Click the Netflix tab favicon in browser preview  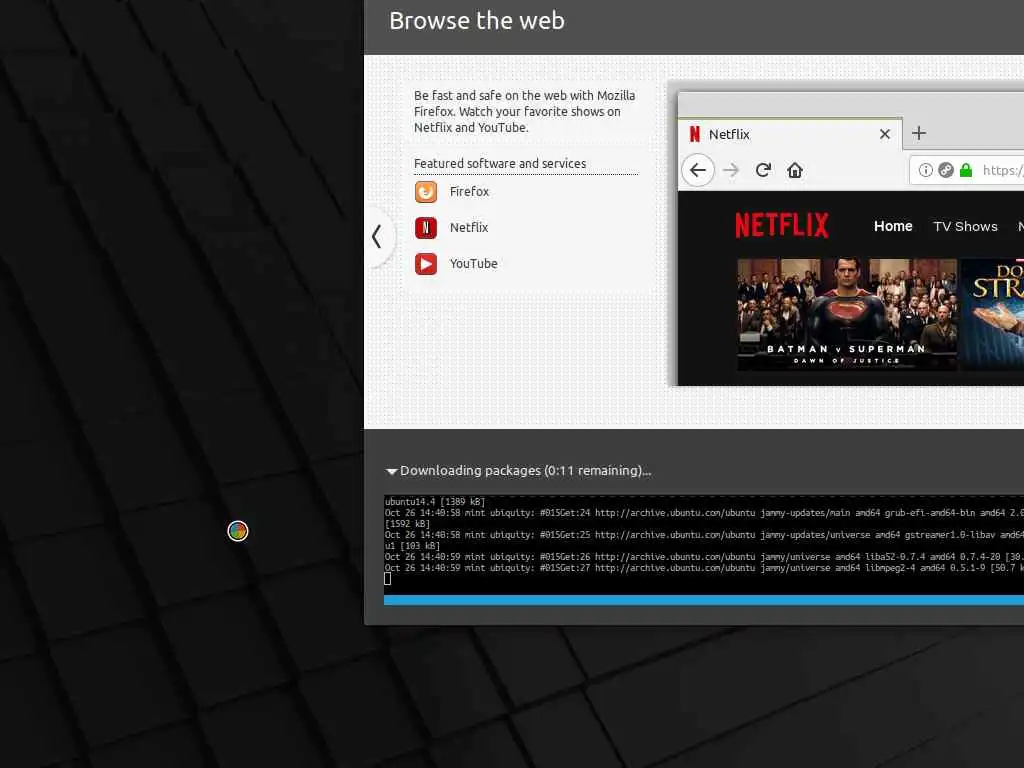point(695,134)
